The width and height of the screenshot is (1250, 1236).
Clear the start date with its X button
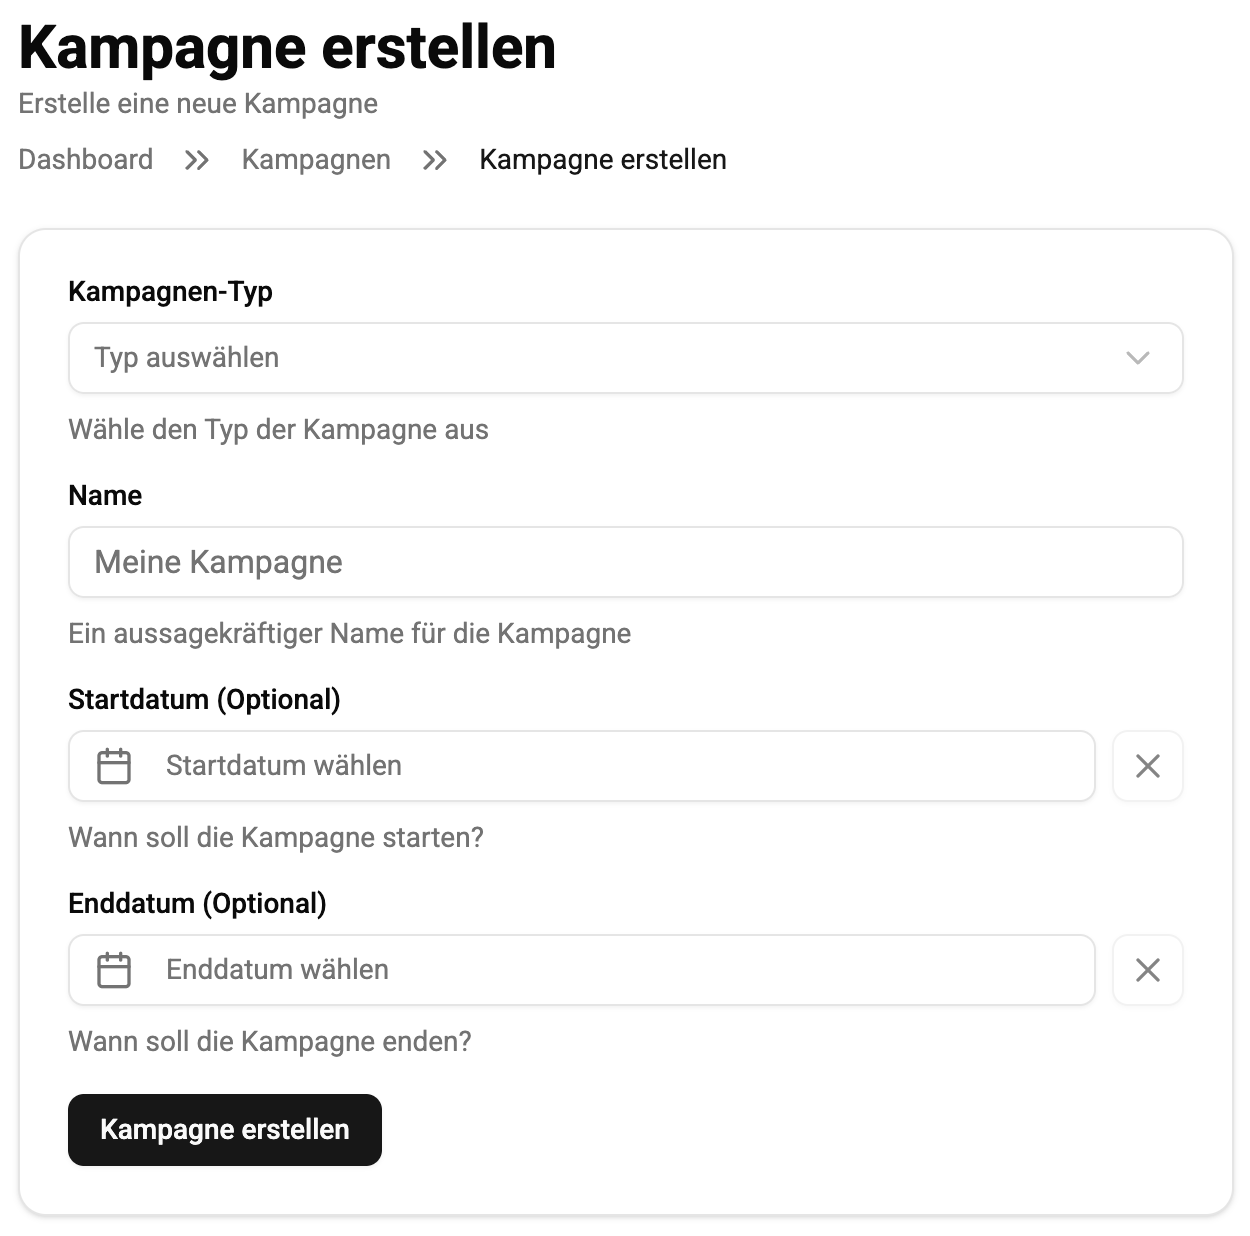1147,766
